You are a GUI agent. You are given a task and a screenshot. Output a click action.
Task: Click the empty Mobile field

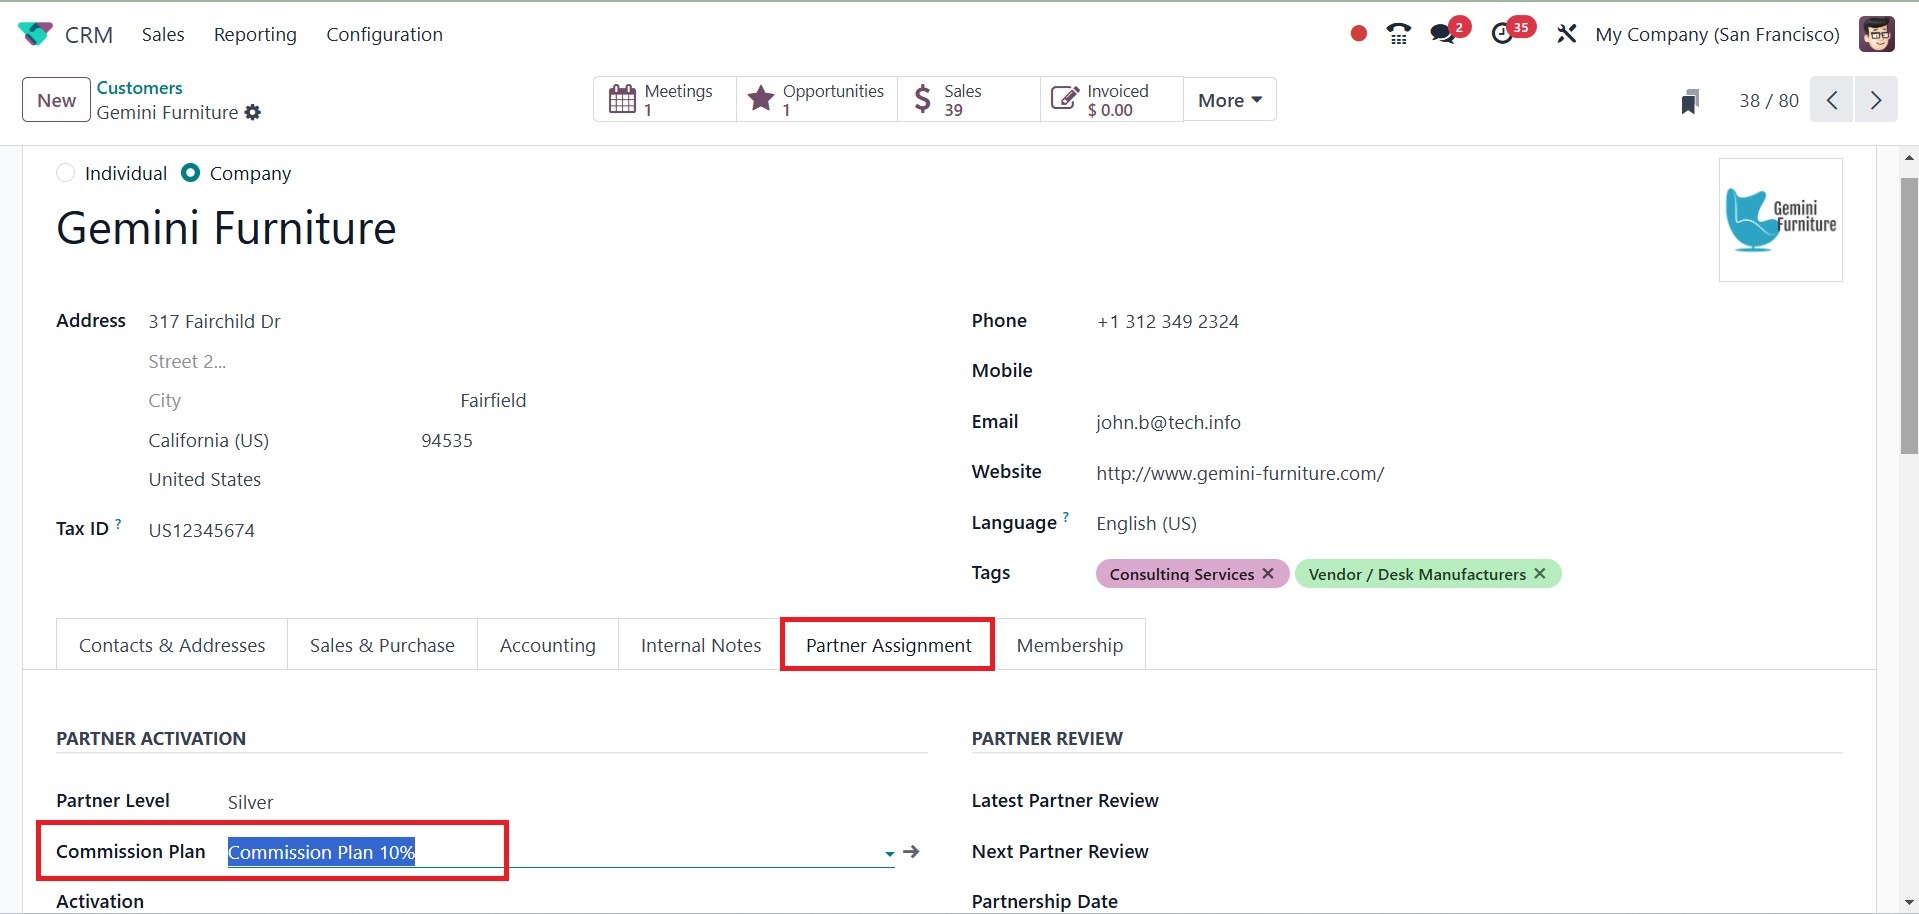(x=1468, y=371)
